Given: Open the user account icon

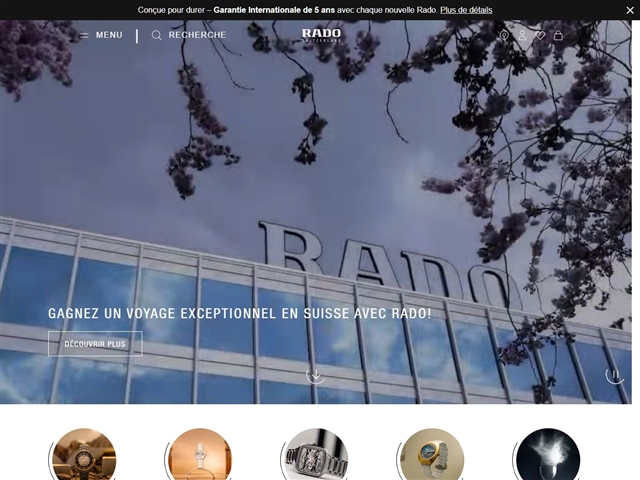Looking at the screenshot, I should pyautogui.click(x=522, y=36).
